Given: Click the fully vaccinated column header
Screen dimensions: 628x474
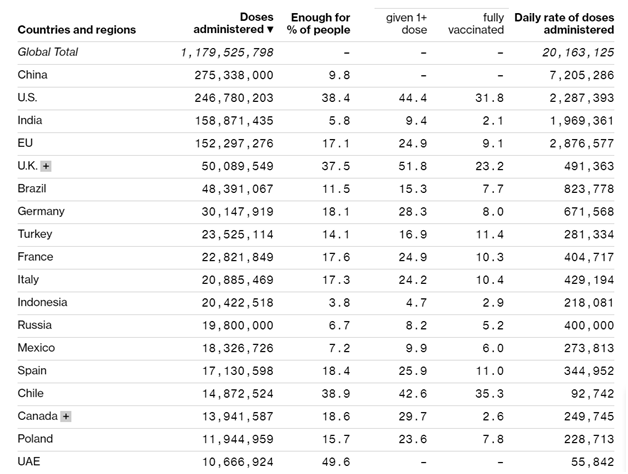Looking at the screenshot, I should 479,24.
